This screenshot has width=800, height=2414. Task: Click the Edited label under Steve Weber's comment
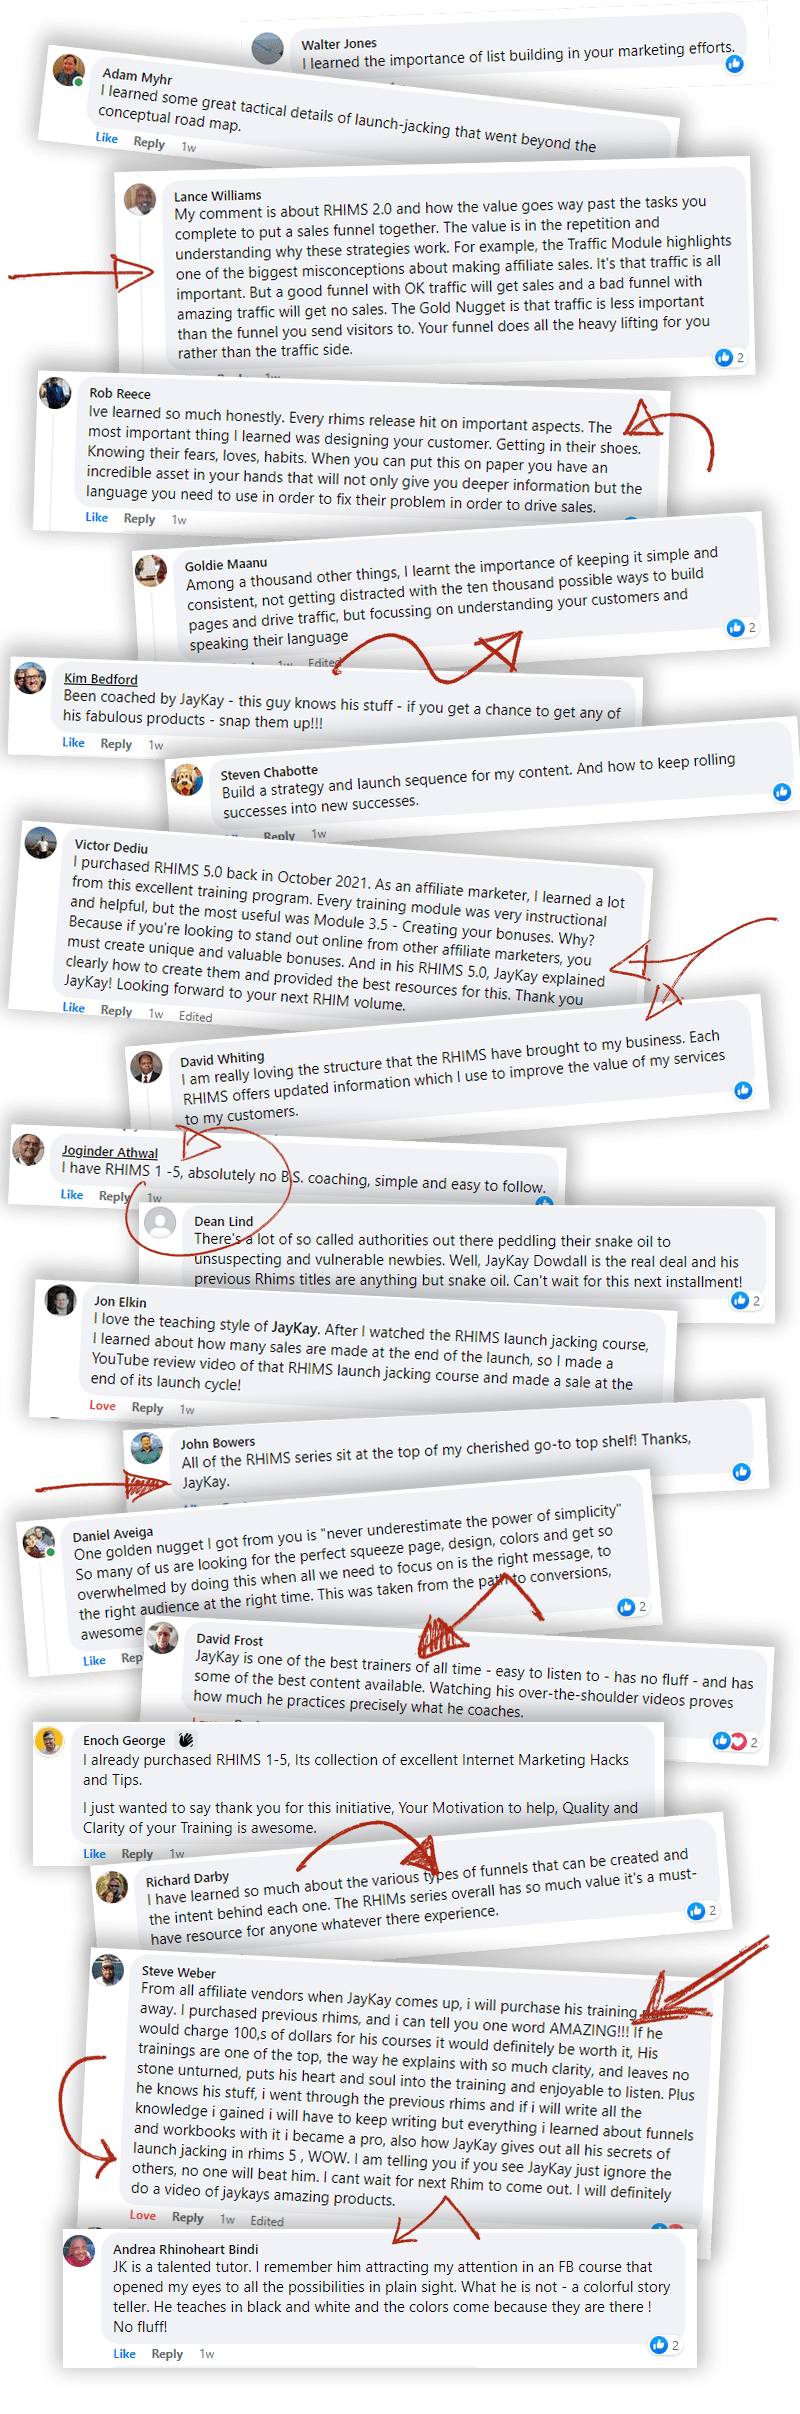click(267, 2221)
